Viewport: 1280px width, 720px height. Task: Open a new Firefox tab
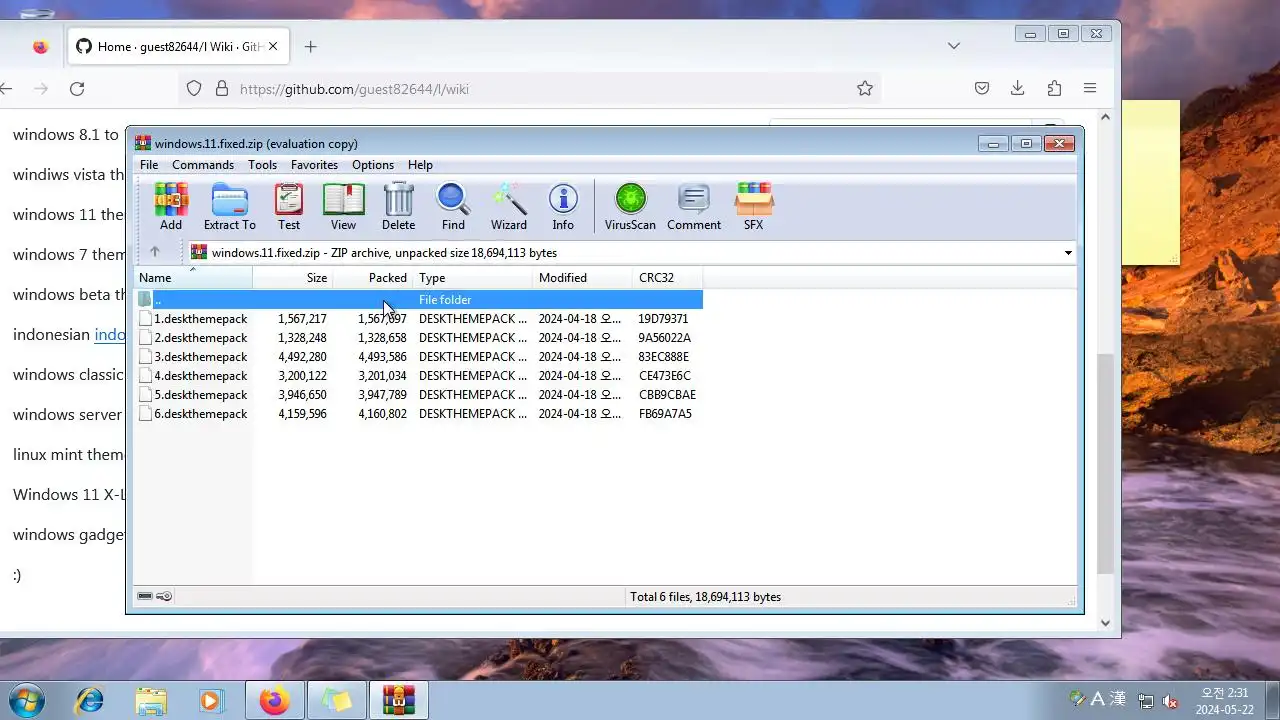[310, 47]
